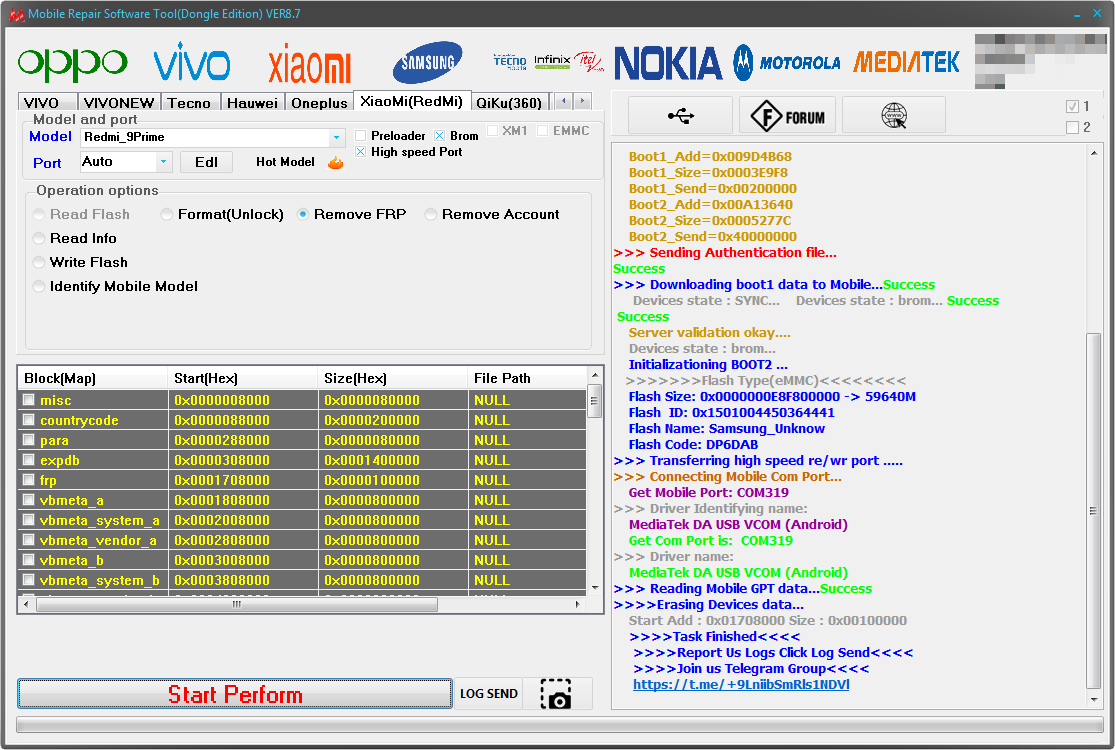Click the vivo brand logo
Screen dimensions: 1115x750
click(x=192, y=61)
